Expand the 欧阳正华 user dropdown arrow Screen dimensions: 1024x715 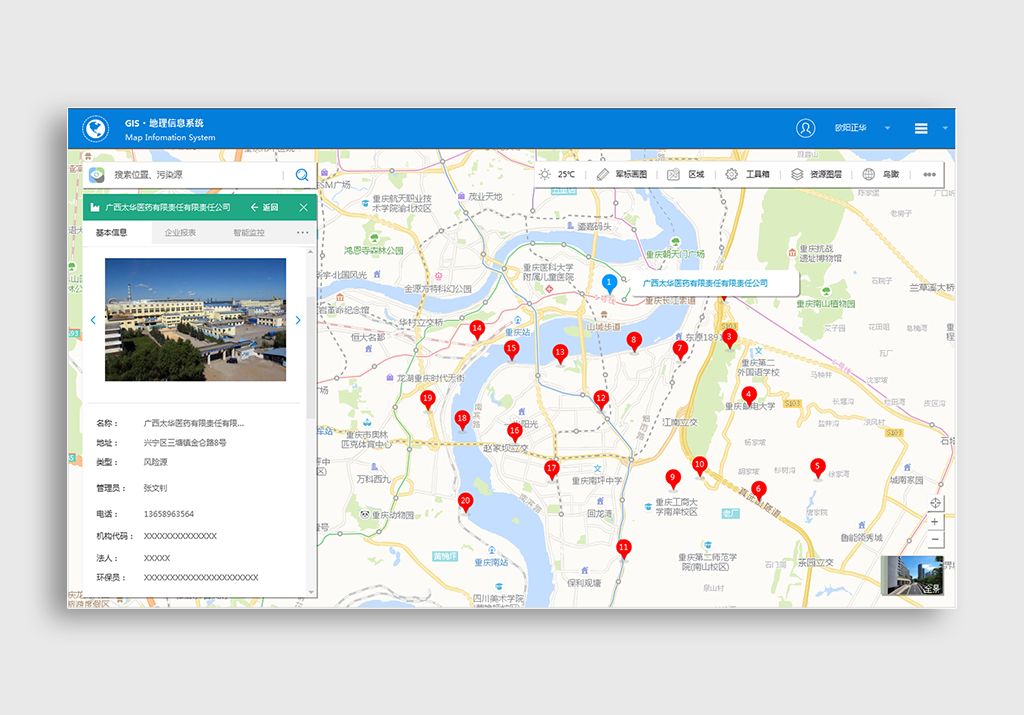(x=887, y=128)
